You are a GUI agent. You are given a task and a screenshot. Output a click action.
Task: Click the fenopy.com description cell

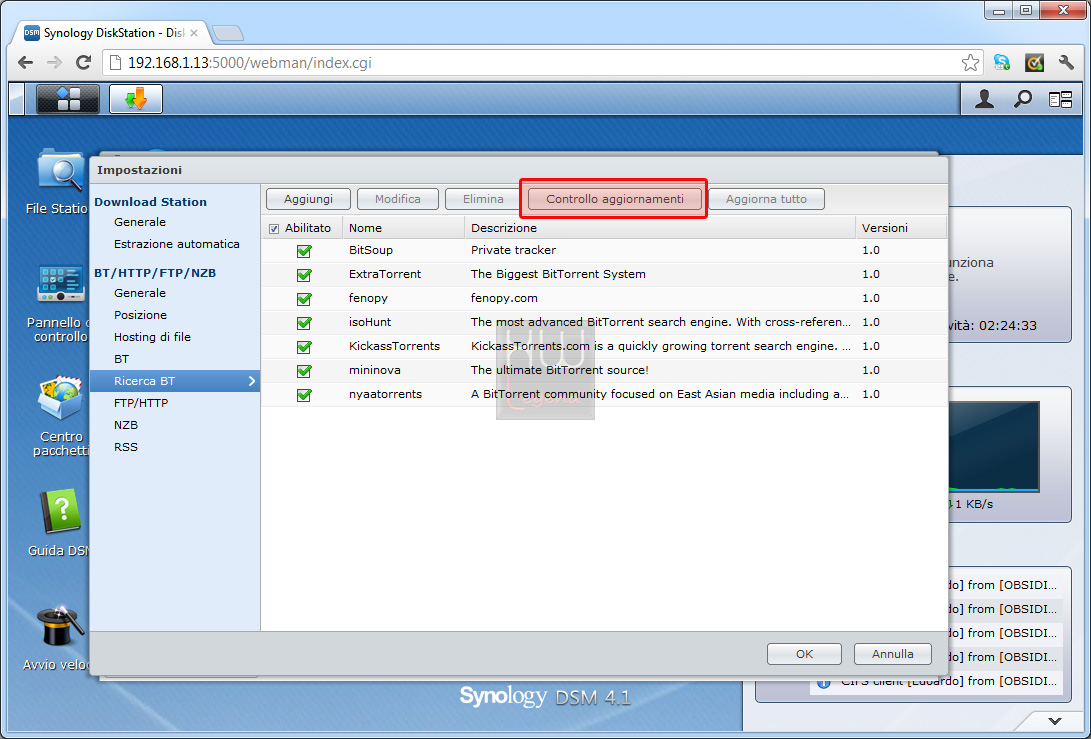[x=504, y=298]
